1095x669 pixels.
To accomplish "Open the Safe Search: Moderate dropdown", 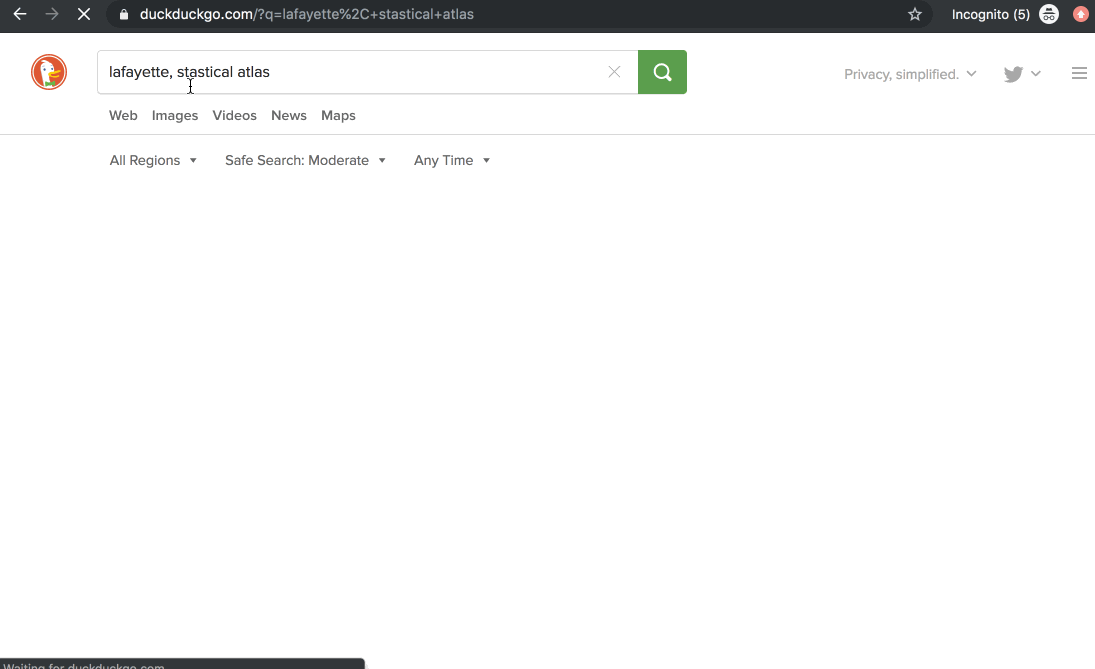I will pos(305,161).
